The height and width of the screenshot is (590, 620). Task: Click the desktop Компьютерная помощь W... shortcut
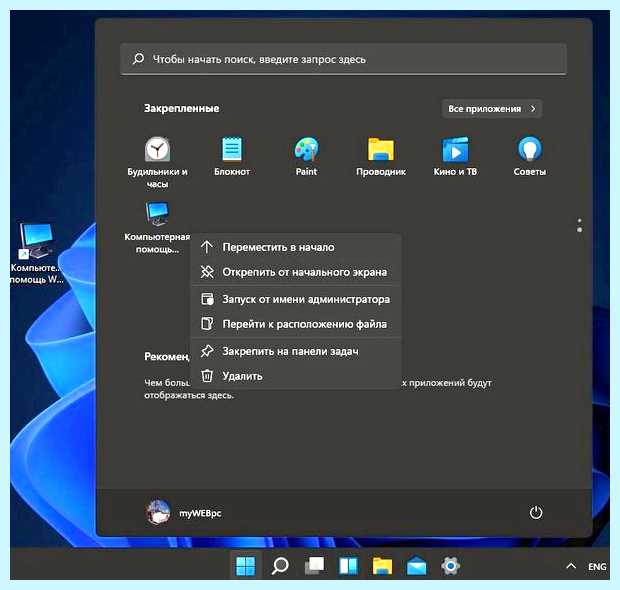coord(36,253)
